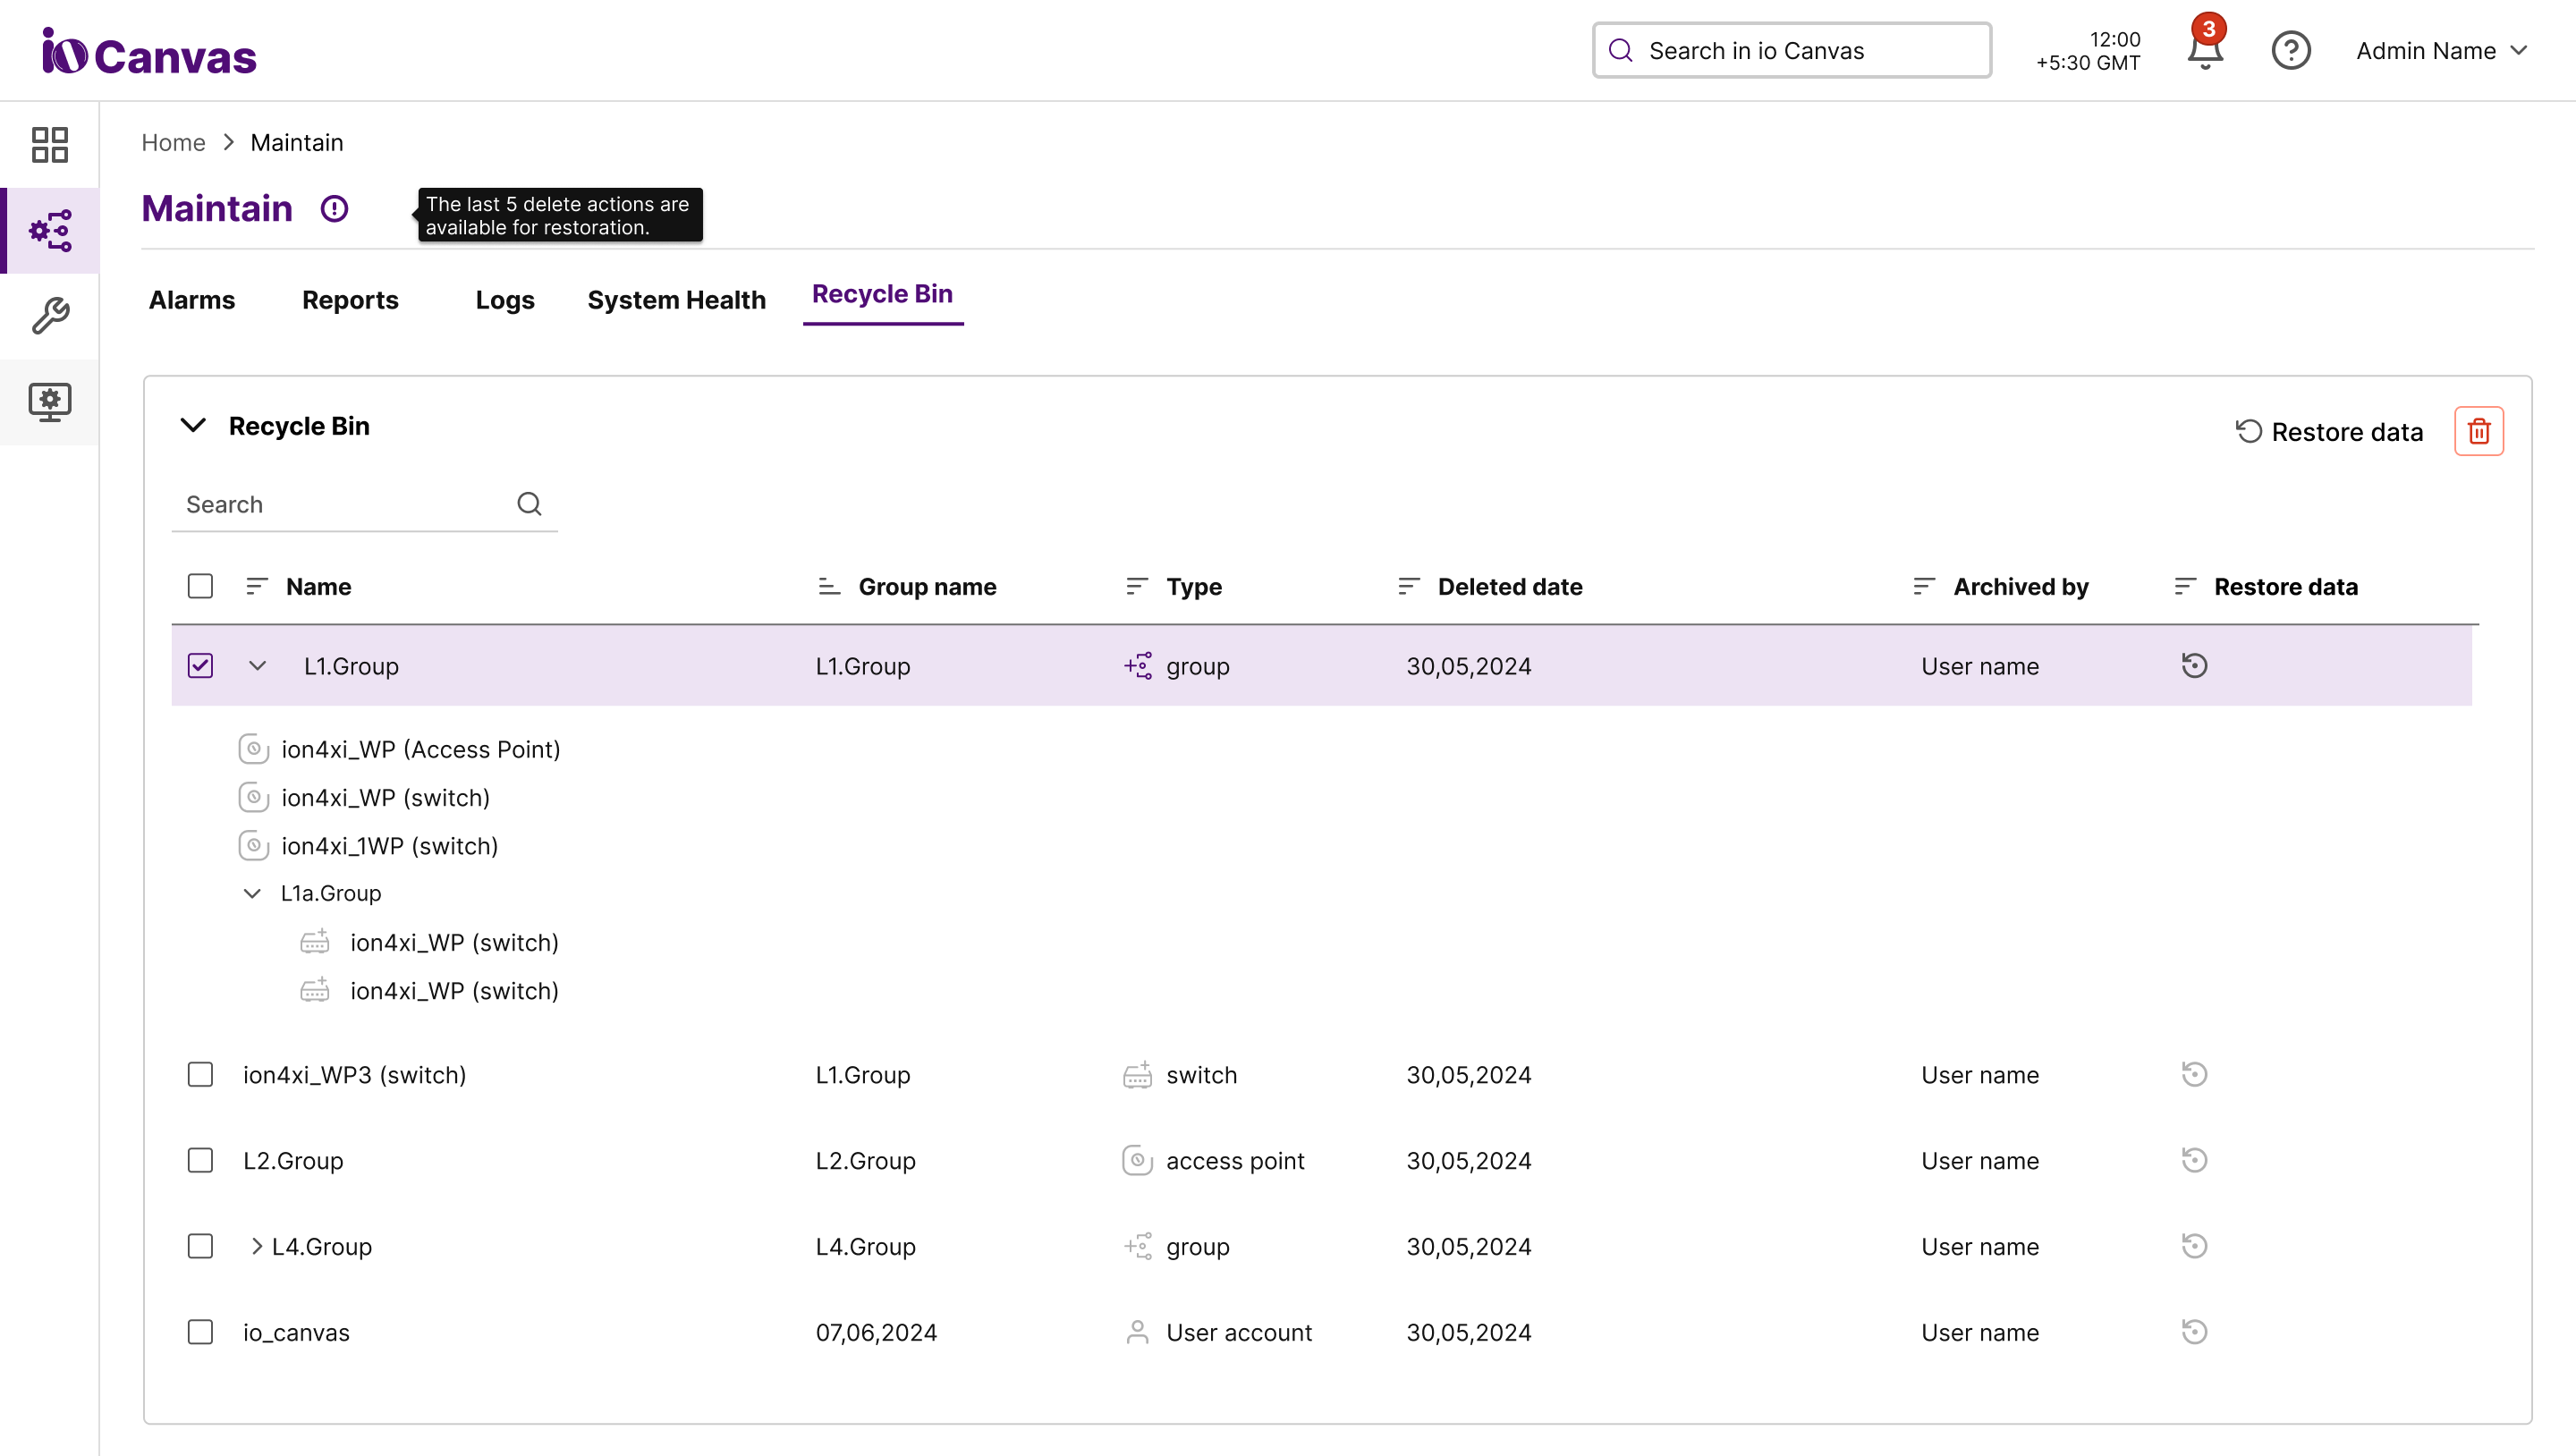The image size is (2576, 1456).
Task: Select the wrench tools sidebar icon
Action: tap(49, 316)
